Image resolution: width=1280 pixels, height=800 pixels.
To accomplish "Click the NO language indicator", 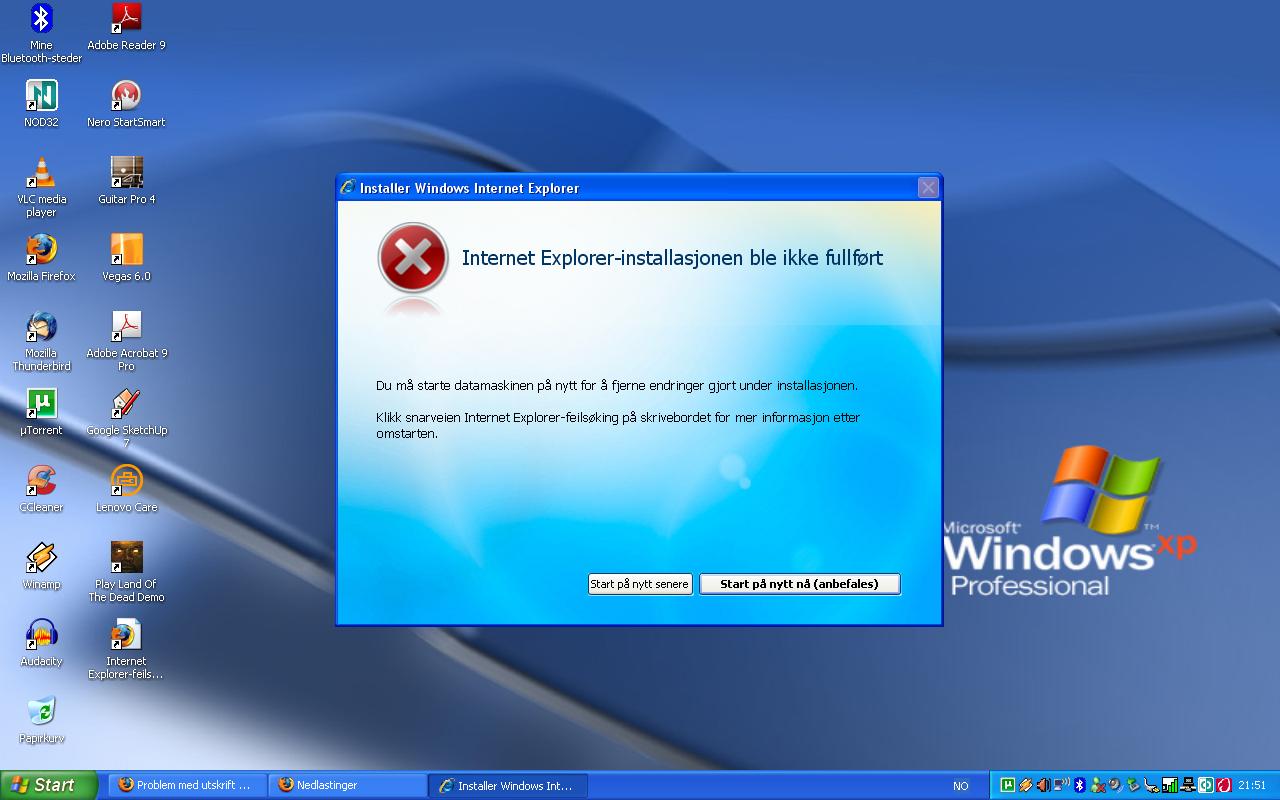I will tap(961, 786).
